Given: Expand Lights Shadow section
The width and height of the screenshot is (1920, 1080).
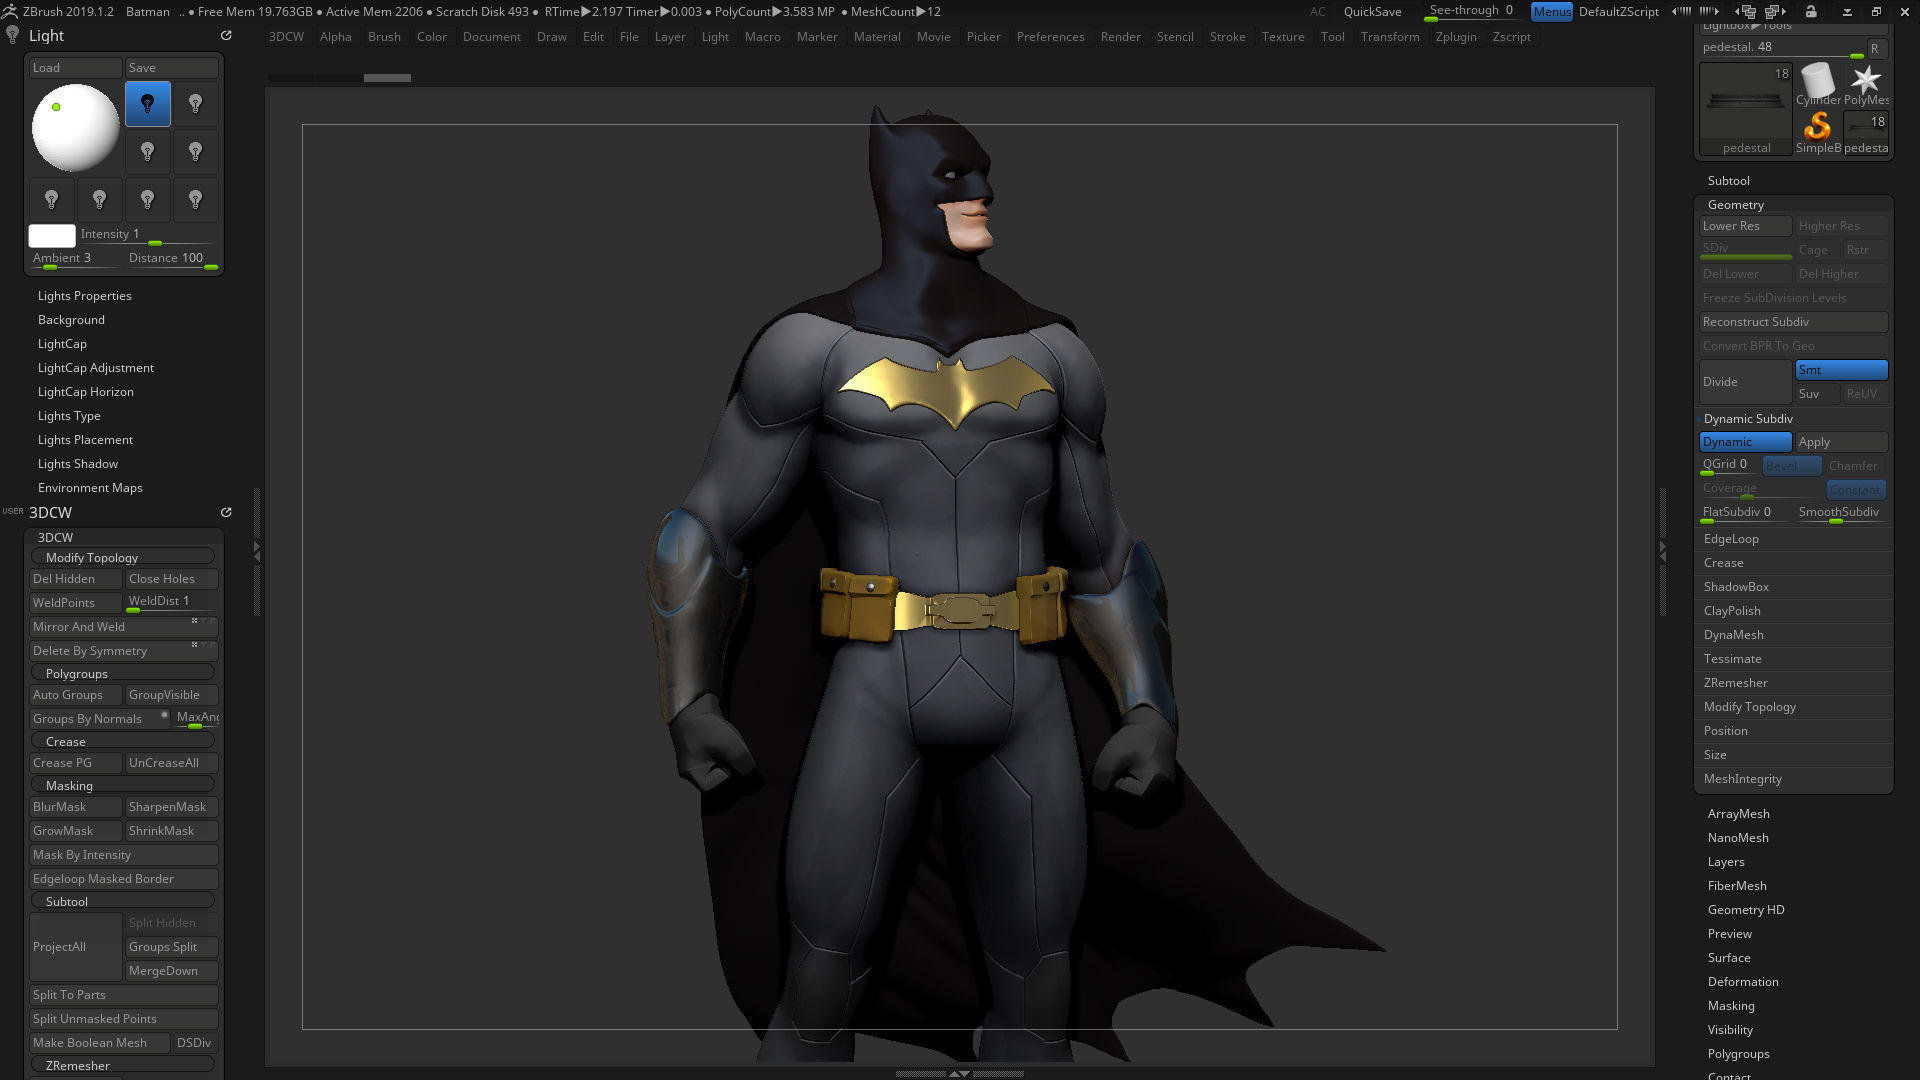Looking at the screenshot, I should point(78,464).
